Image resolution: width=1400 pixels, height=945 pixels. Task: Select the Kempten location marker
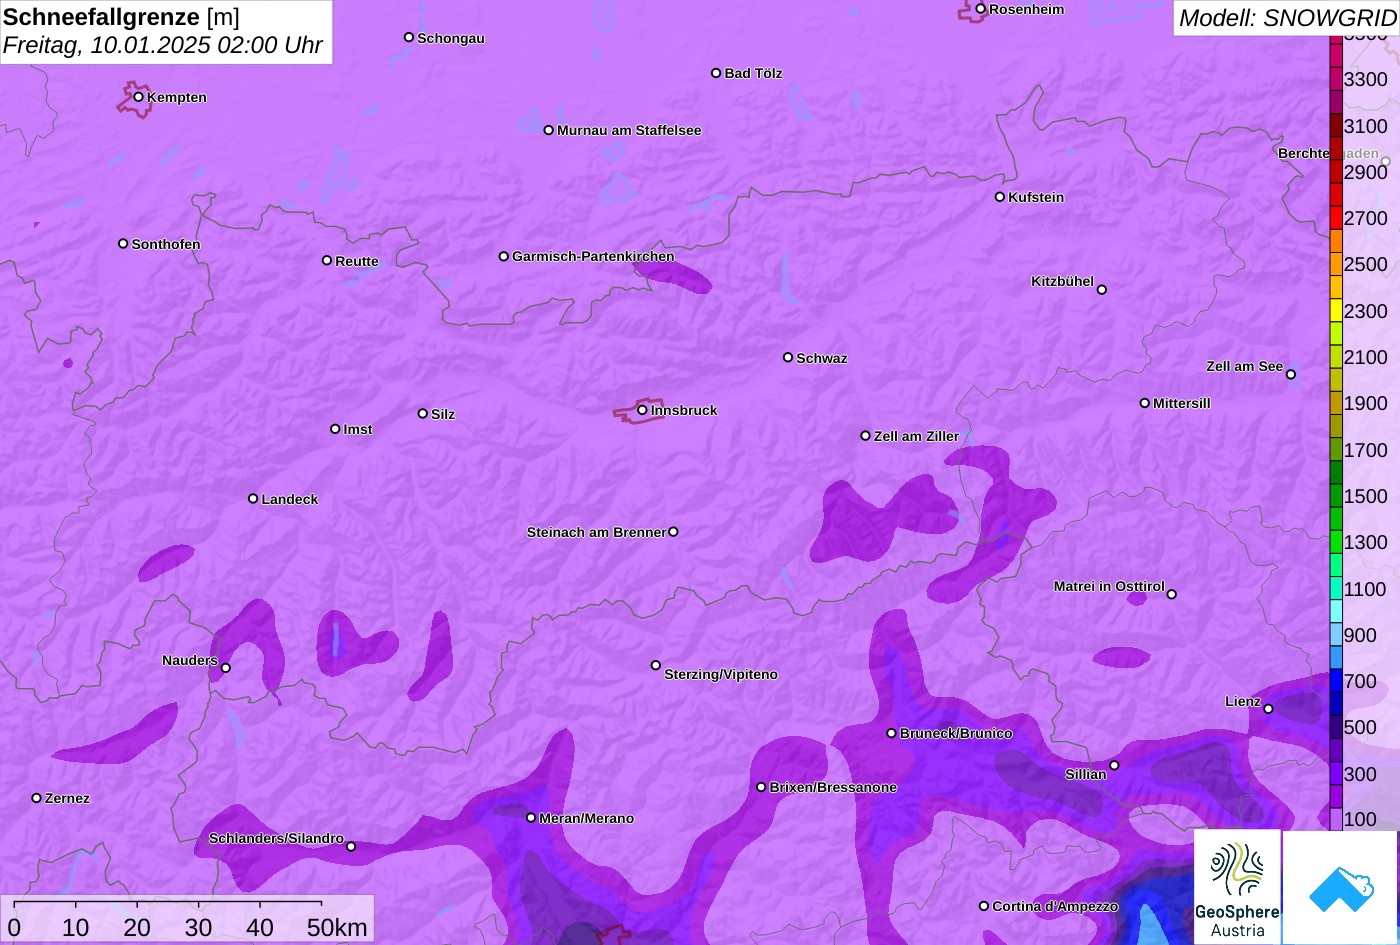coord(139,97)
